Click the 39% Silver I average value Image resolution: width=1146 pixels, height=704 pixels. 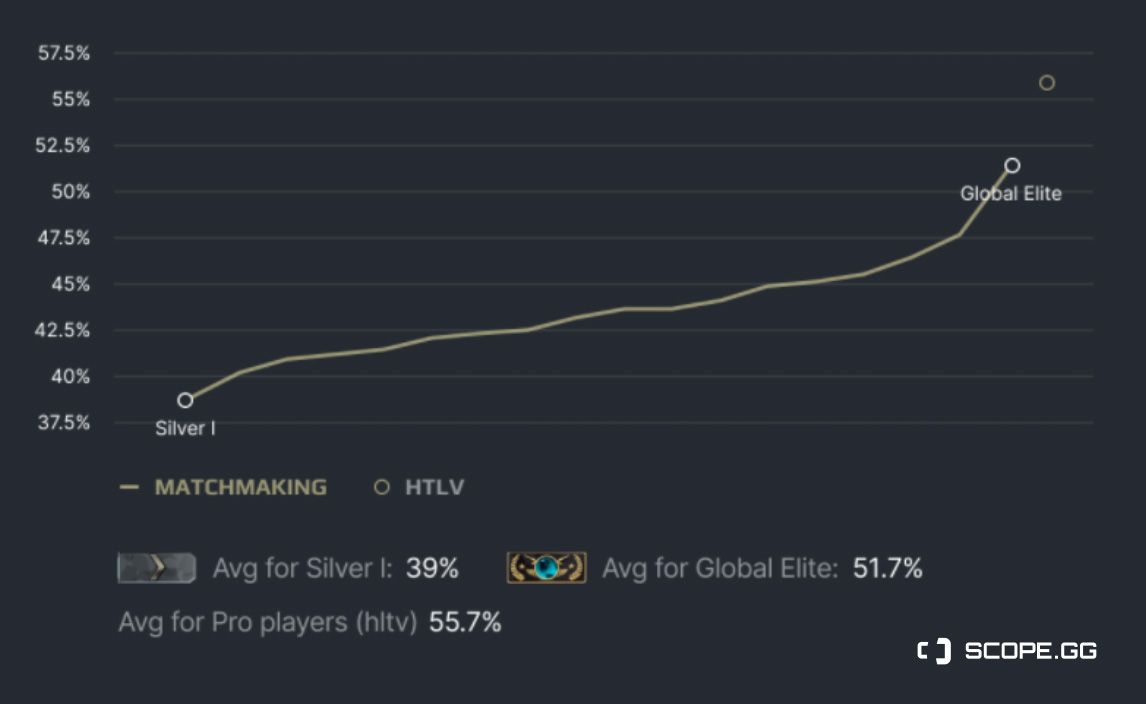click(432, 568)
